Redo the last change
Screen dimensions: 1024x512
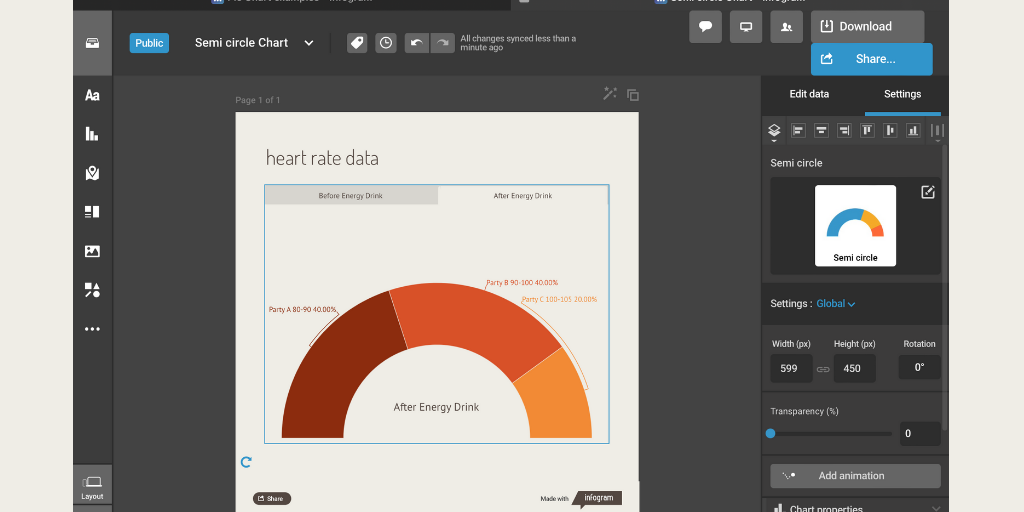443,43
